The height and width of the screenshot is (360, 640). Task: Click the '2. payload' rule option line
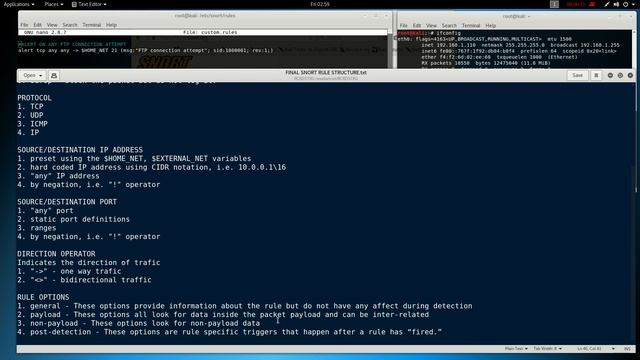223,315
